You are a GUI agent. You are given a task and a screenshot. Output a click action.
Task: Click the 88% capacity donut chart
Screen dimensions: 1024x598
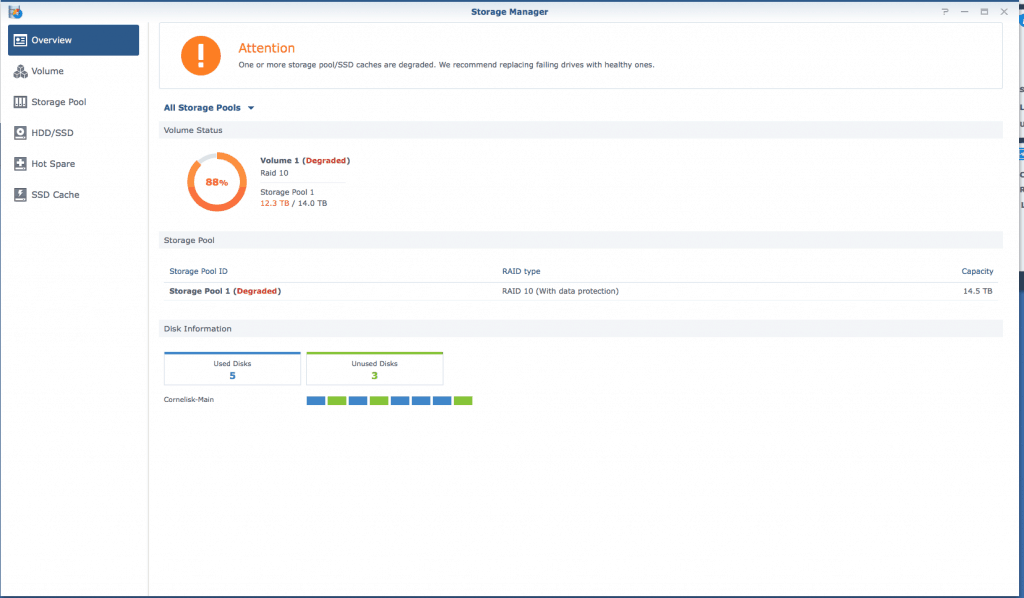[x=216, y=182]
